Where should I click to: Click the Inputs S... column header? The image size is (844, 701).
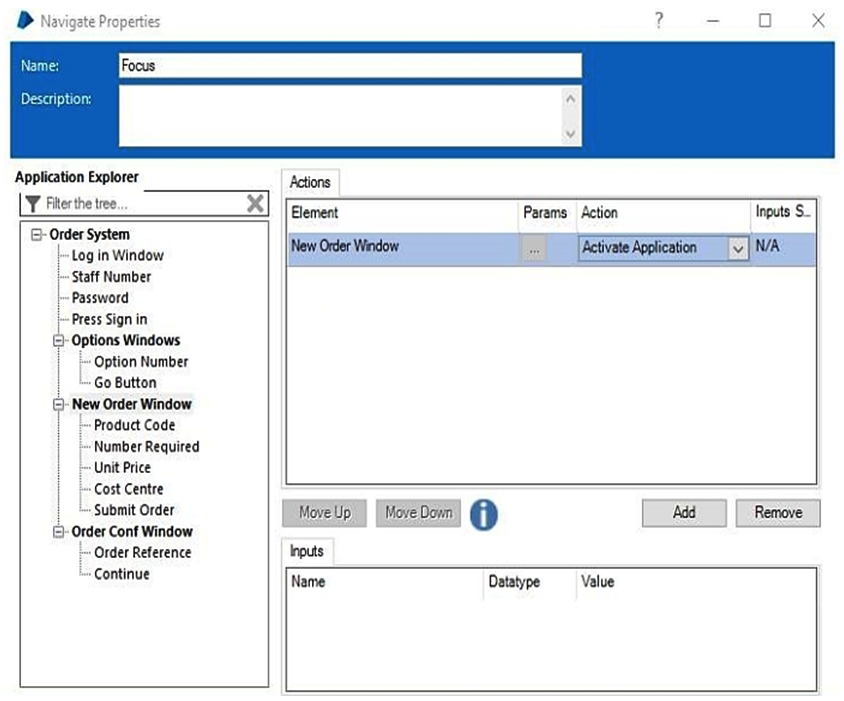pos(783,212)
